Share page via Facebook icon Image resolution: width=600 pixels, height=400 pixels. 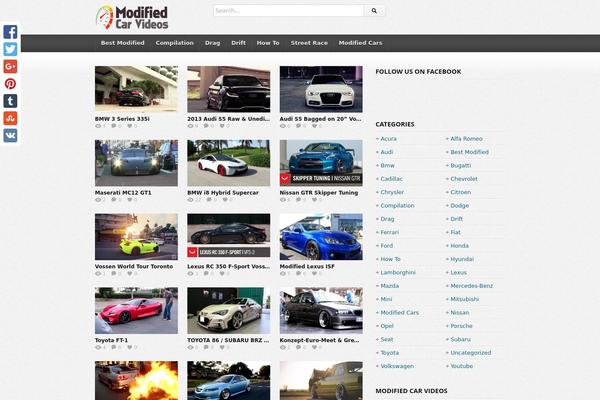(10, 32)
